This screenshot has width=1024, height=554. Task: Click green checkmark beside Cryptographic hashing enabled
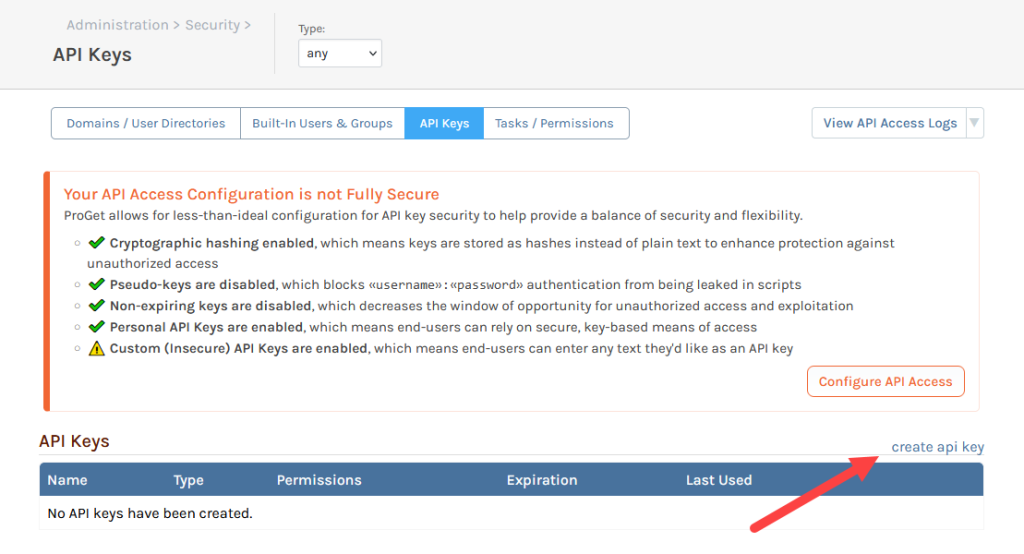pyautogui.click(x=97, y=243)
